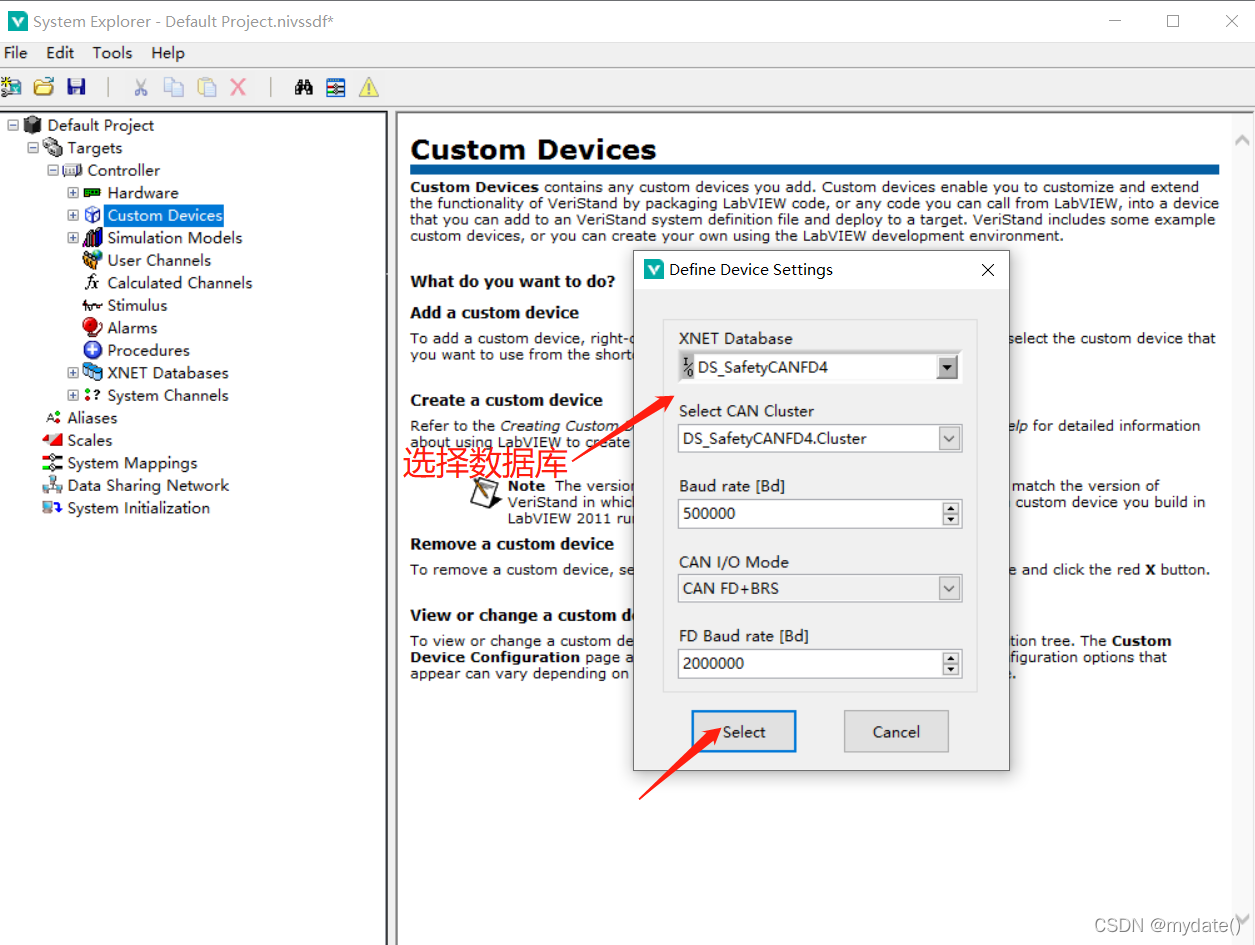Viewport: 1255px width, 945px height.
Task: Click the Cut scissors toolbar icon
Action: click(141, 87)
